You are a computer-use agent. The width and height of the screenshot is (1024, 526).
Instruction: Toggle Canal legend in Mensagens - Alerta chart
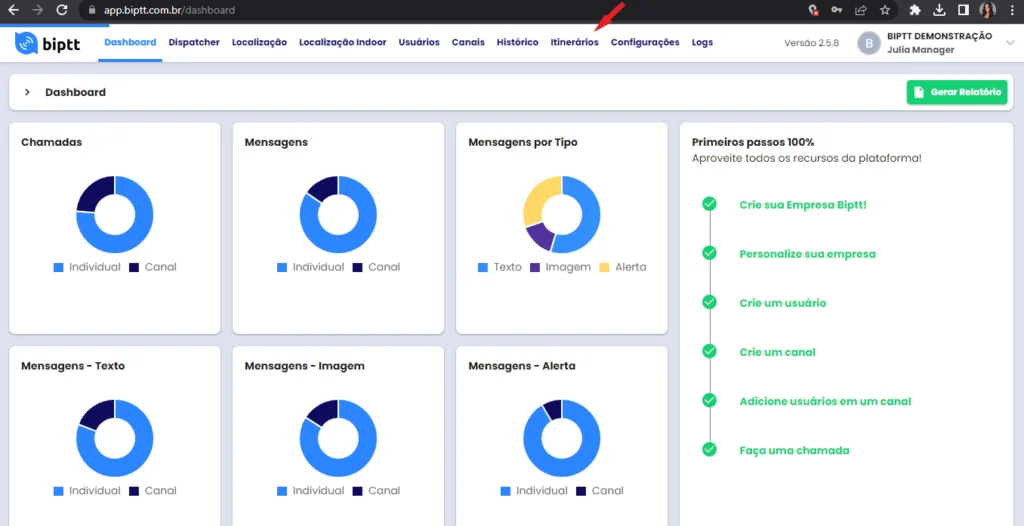600,491
